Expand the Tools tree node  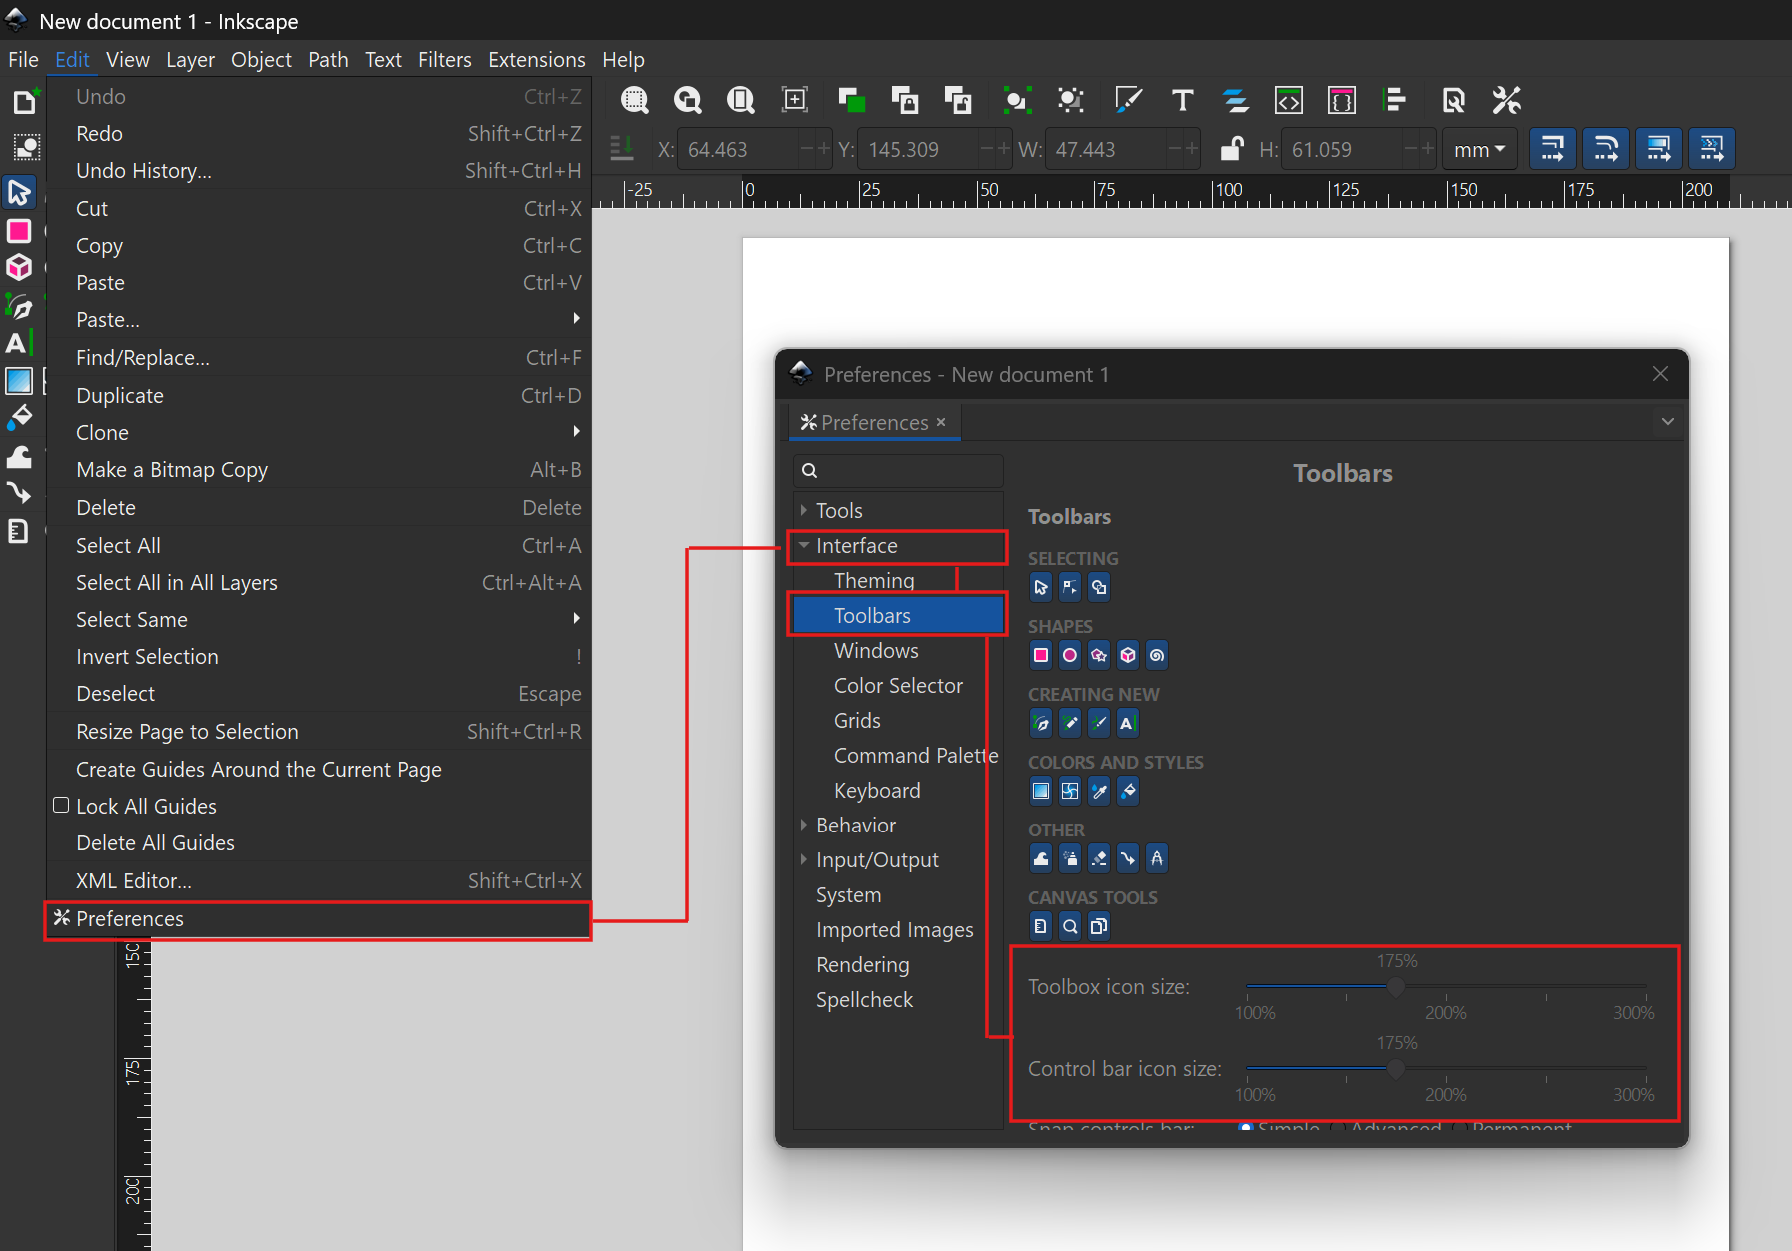[804, 511]
